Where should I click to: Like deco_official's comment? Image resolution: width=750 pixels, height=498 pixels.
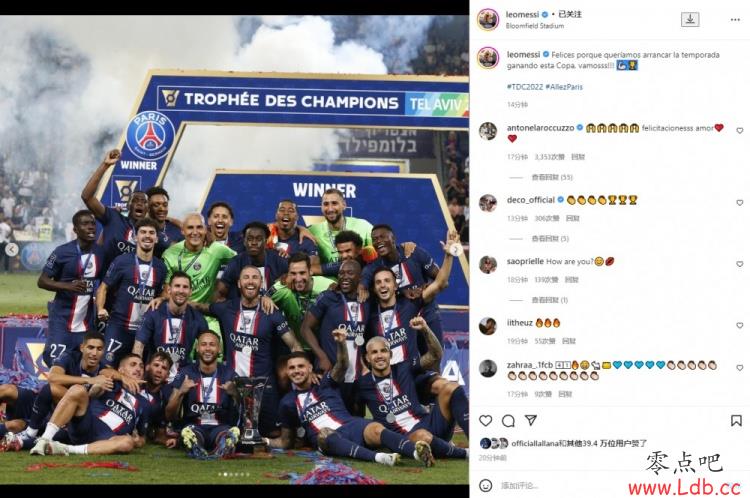tap(739, 203)
